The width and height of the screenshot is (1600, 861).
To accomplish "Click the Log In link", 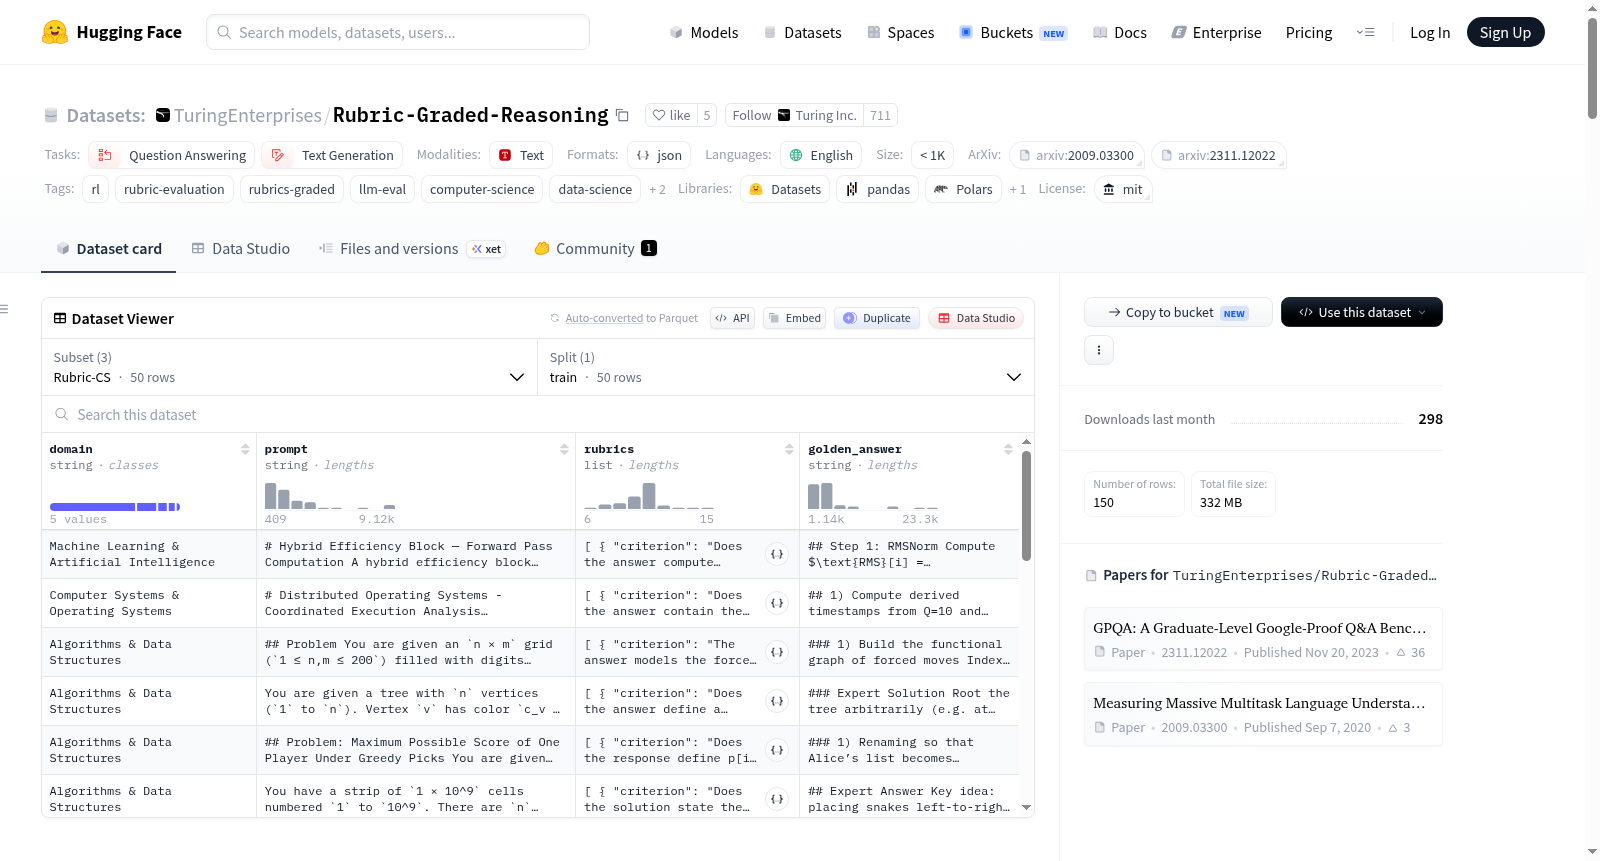I will [1429, 32].
